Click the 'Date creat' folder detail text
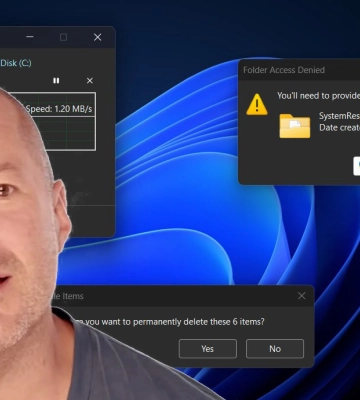The image size is (360, 400). (x=339, y=128)
